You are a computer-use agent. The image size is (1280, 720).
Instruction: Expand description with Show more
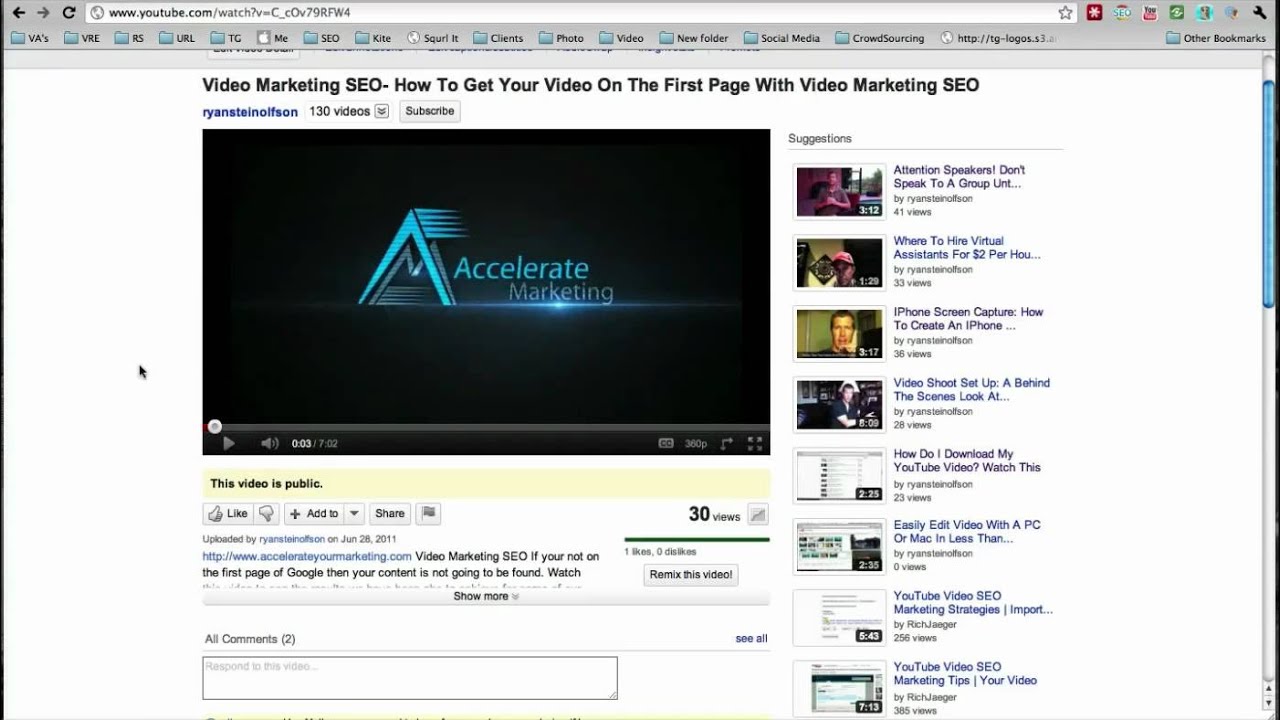(x=486, y=597)
